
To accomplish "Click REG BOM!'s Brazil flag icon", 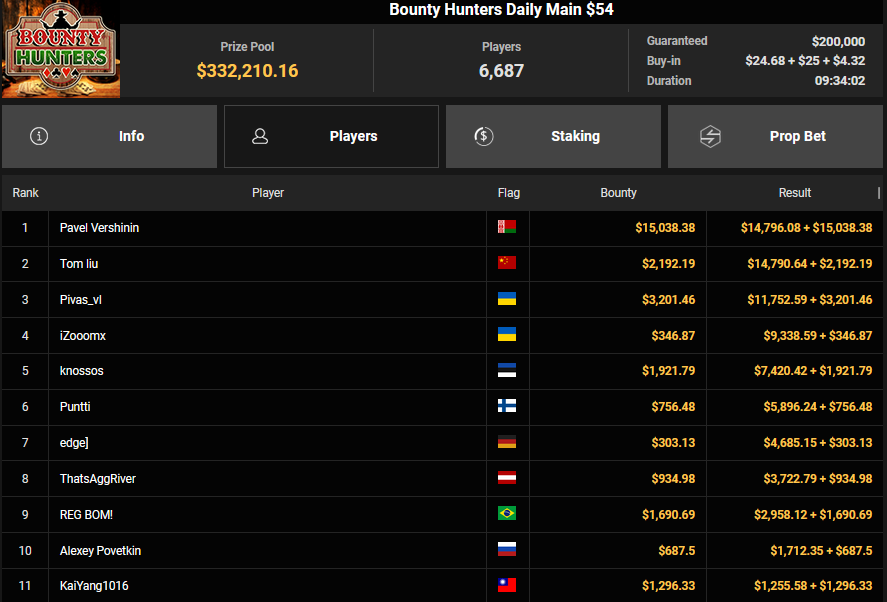I will coord(507,514).
